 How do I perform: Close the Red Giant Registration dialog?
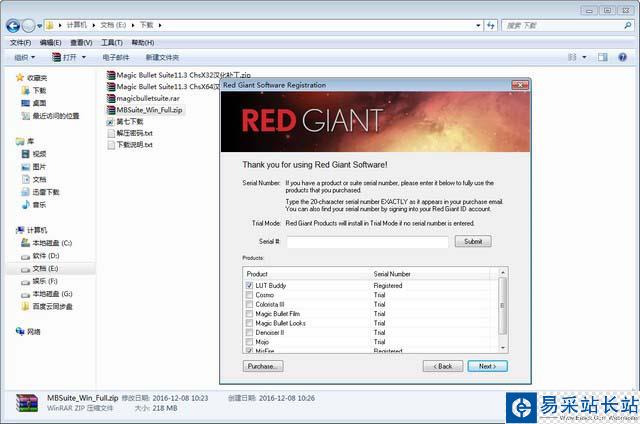pos(520,85)
